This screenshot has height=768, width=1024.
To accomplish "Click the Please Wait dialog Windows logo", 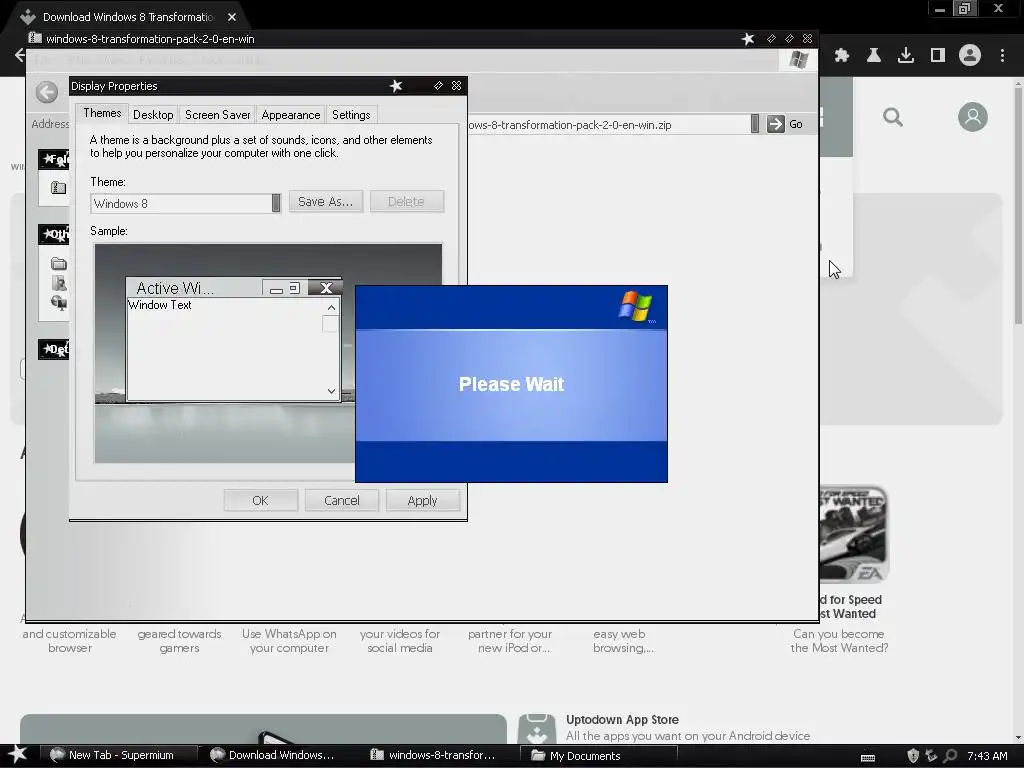I will click(635, 306).
